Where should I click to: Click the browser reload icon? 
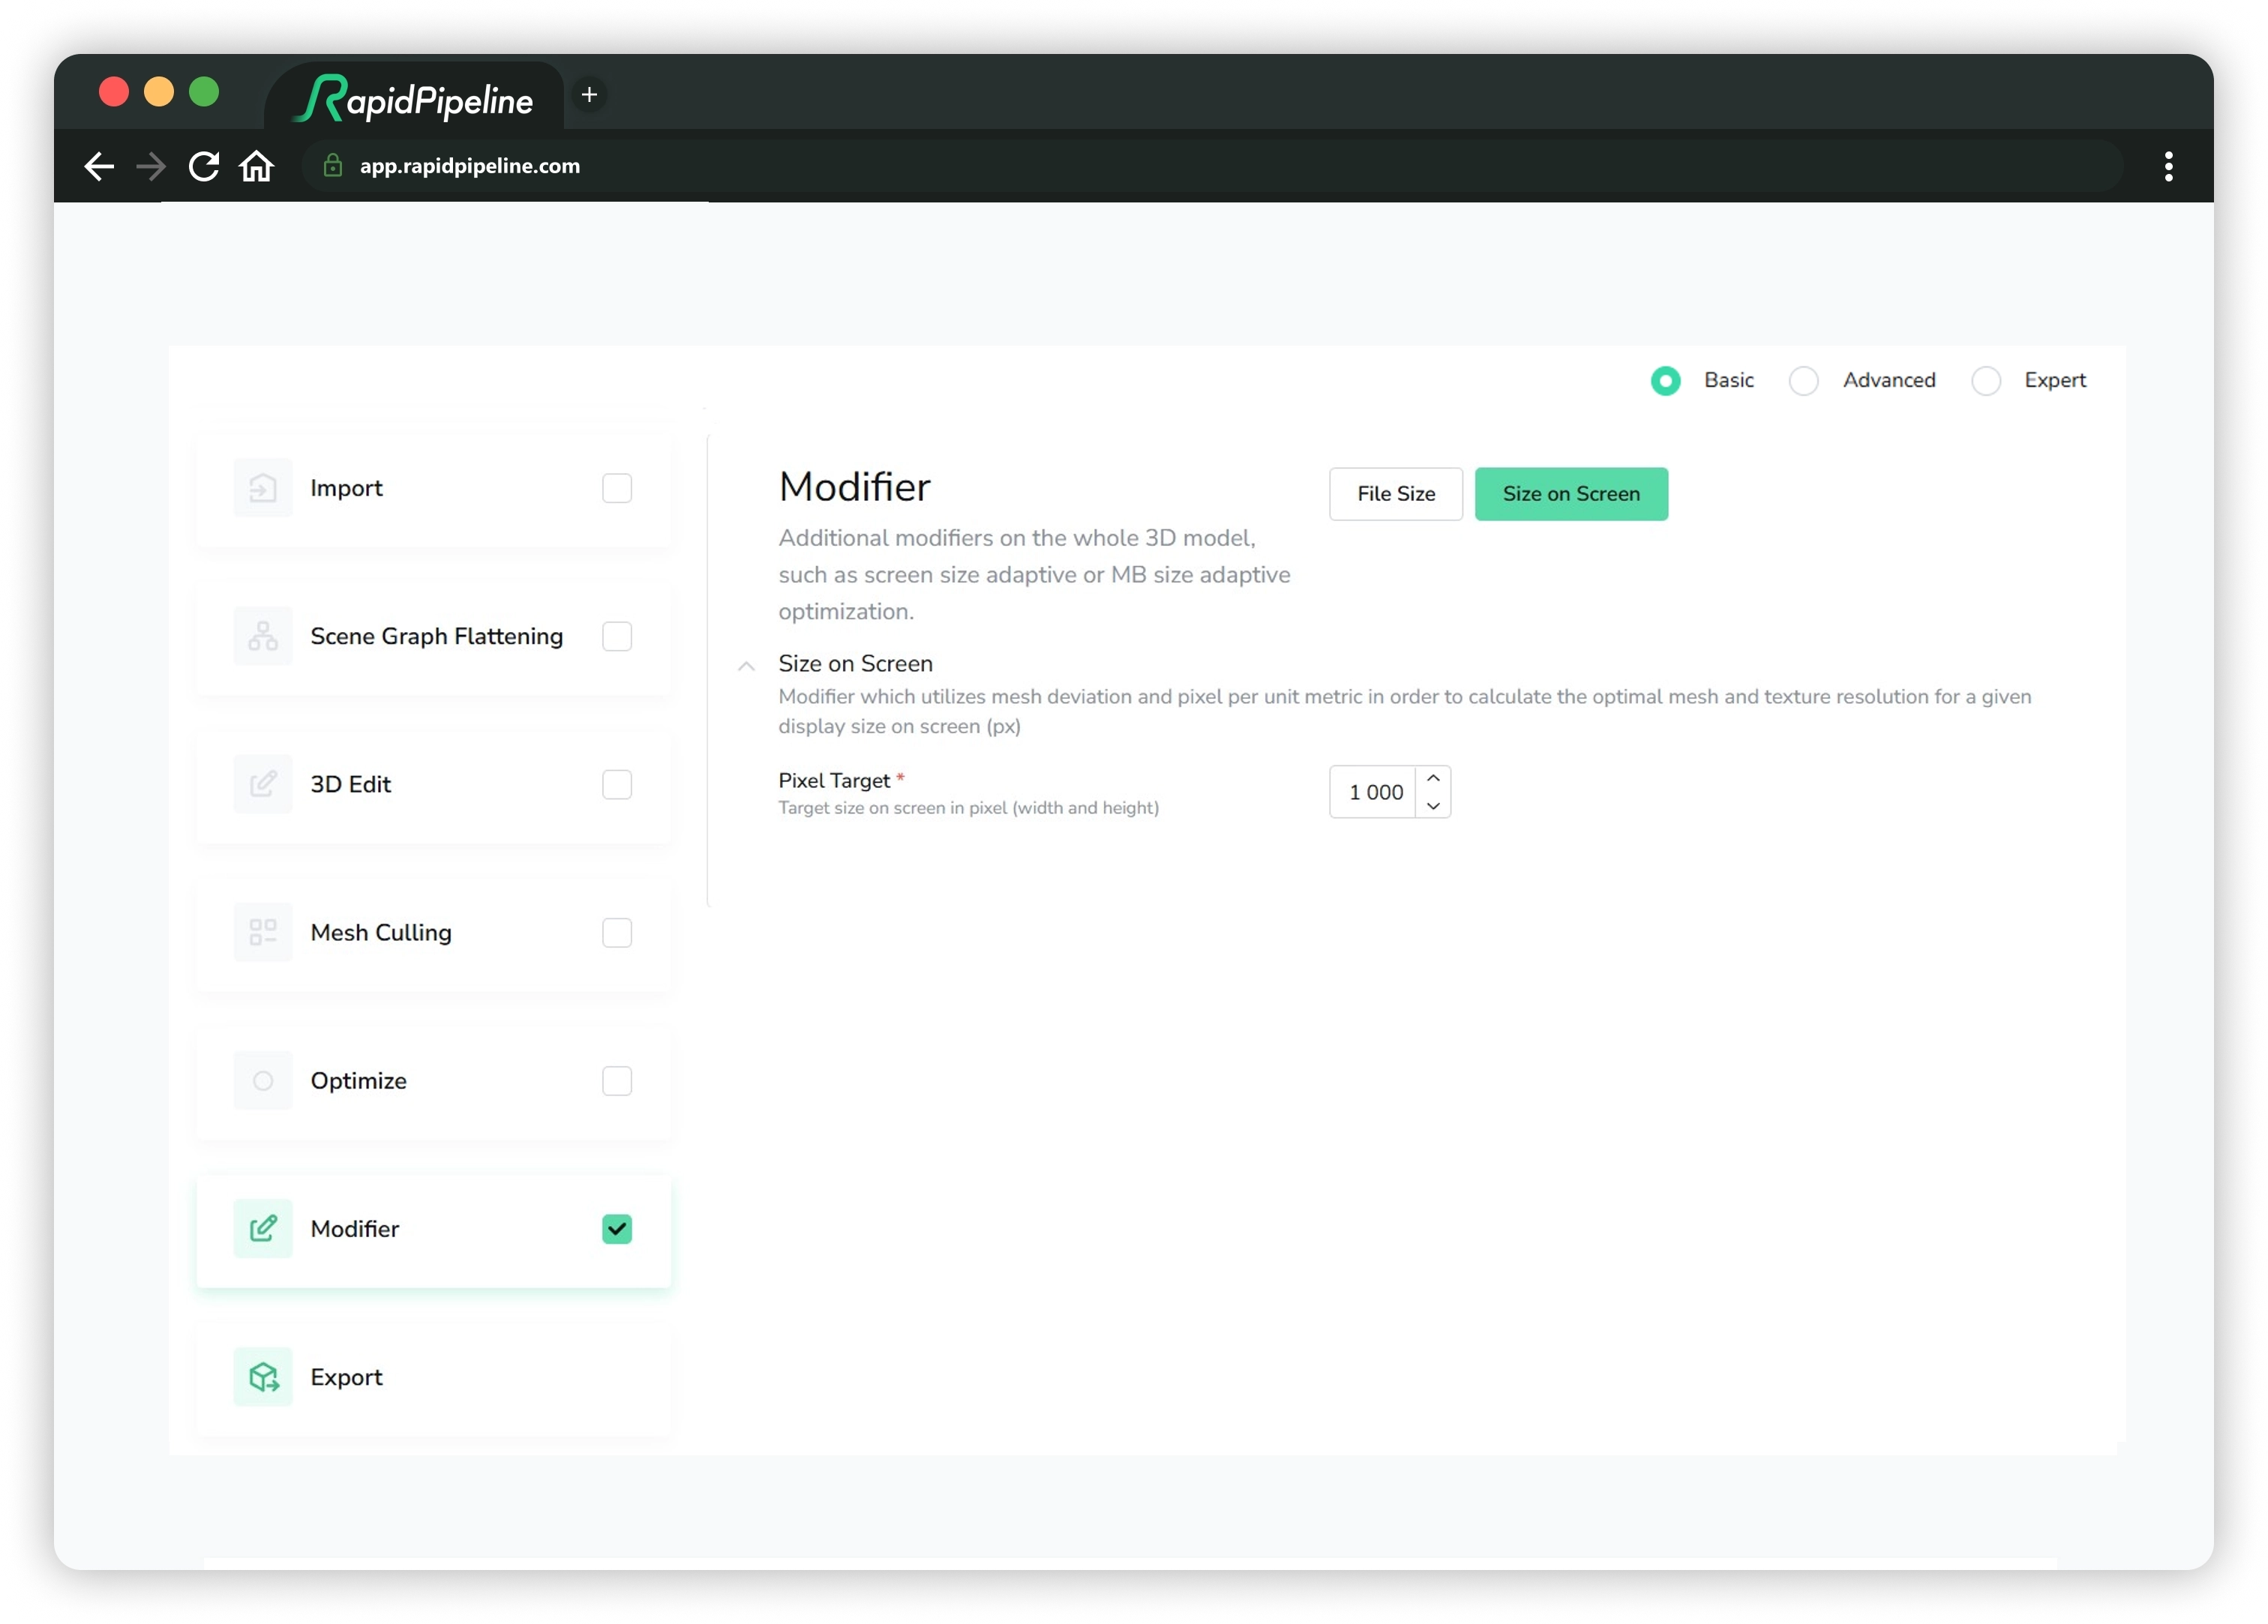click(204, 166)
